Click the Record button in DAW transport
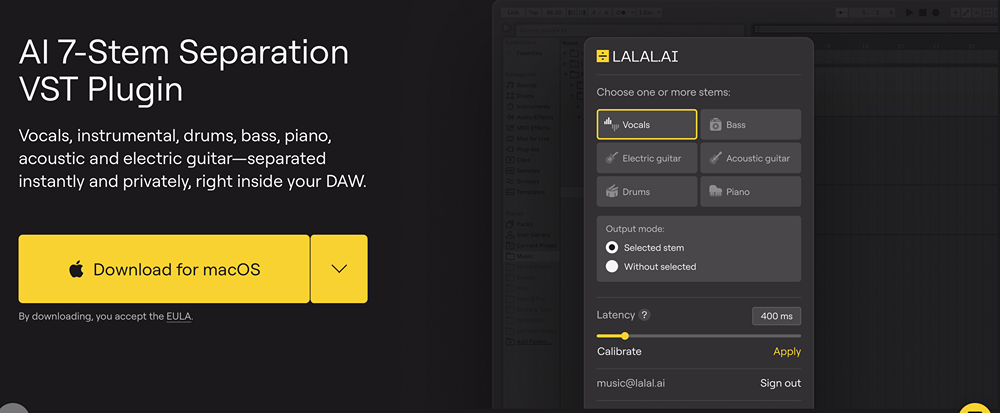The height and width of the screenshot is (413, 1000). click(936, 12)
